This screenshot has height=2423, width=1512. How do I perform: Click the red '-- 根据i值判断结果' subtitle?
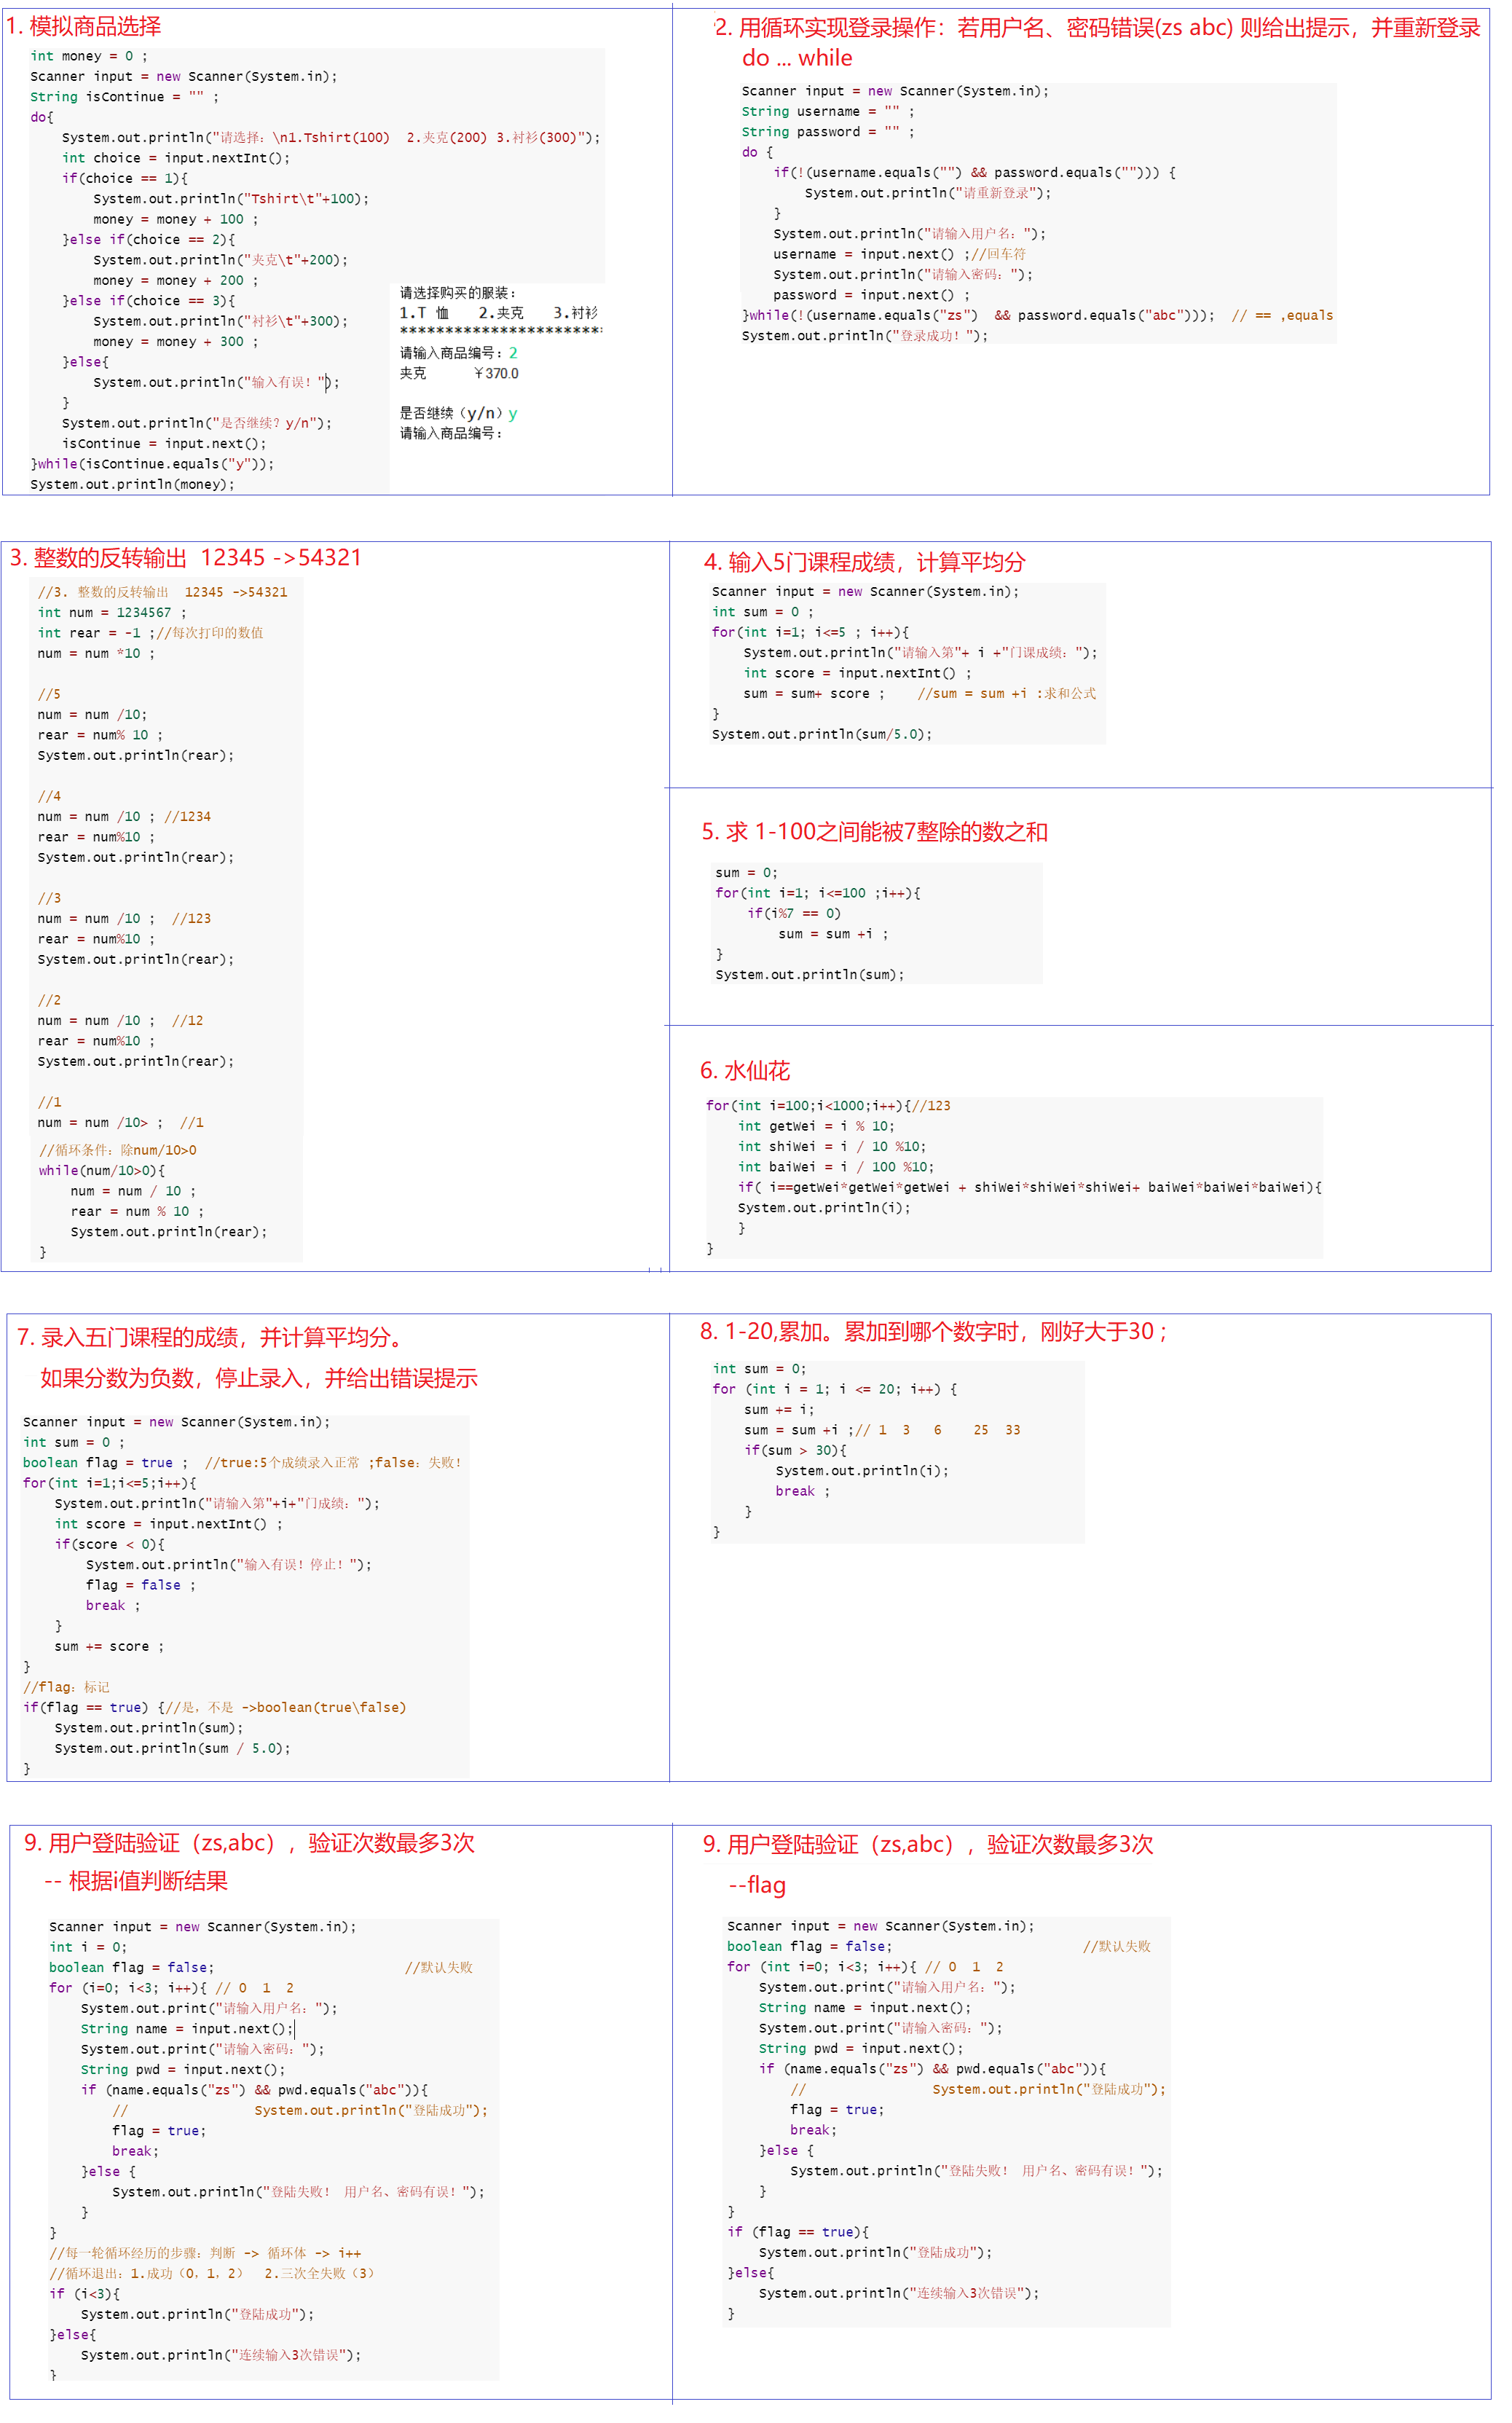click(x=136, y=1881)
